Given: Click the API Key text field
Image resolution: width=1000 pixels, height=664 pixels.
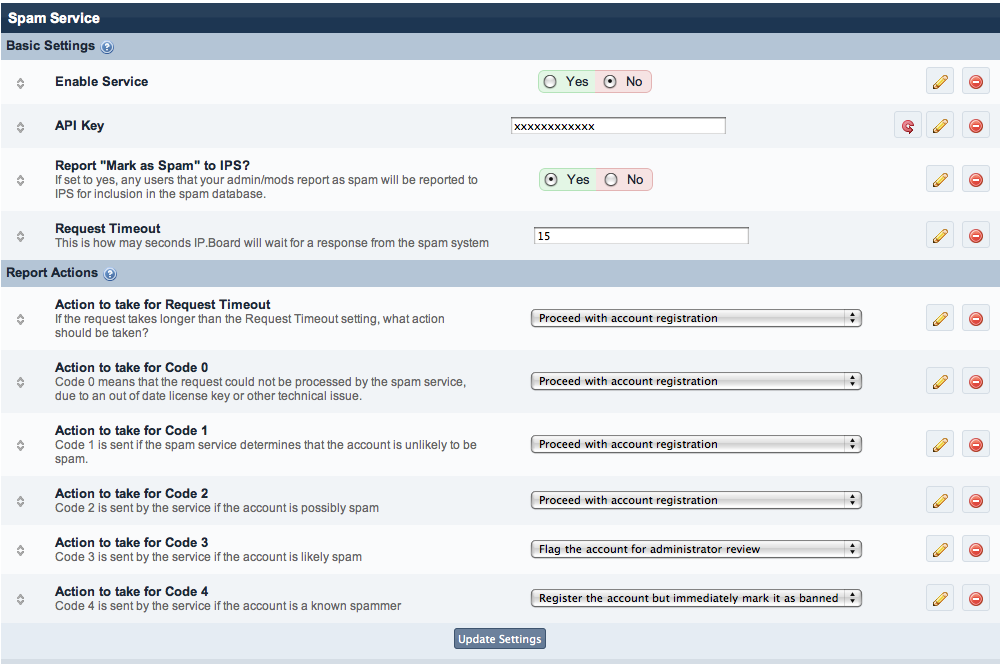Looking at the screenshot, I should coord(617,126).
